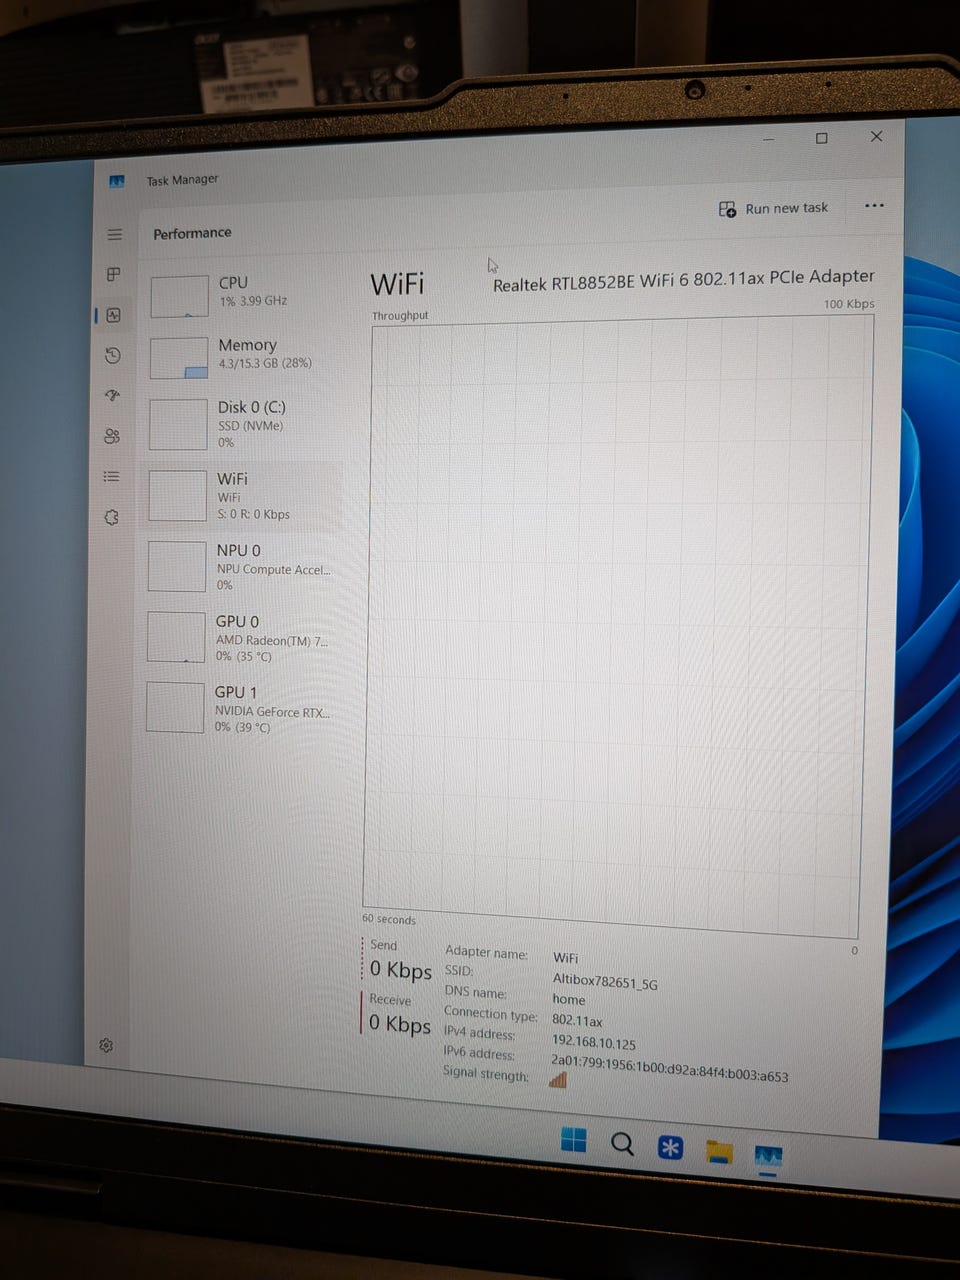
Task: Click the Memory mini graph thumbnail
Action: [x=179, y=358]
